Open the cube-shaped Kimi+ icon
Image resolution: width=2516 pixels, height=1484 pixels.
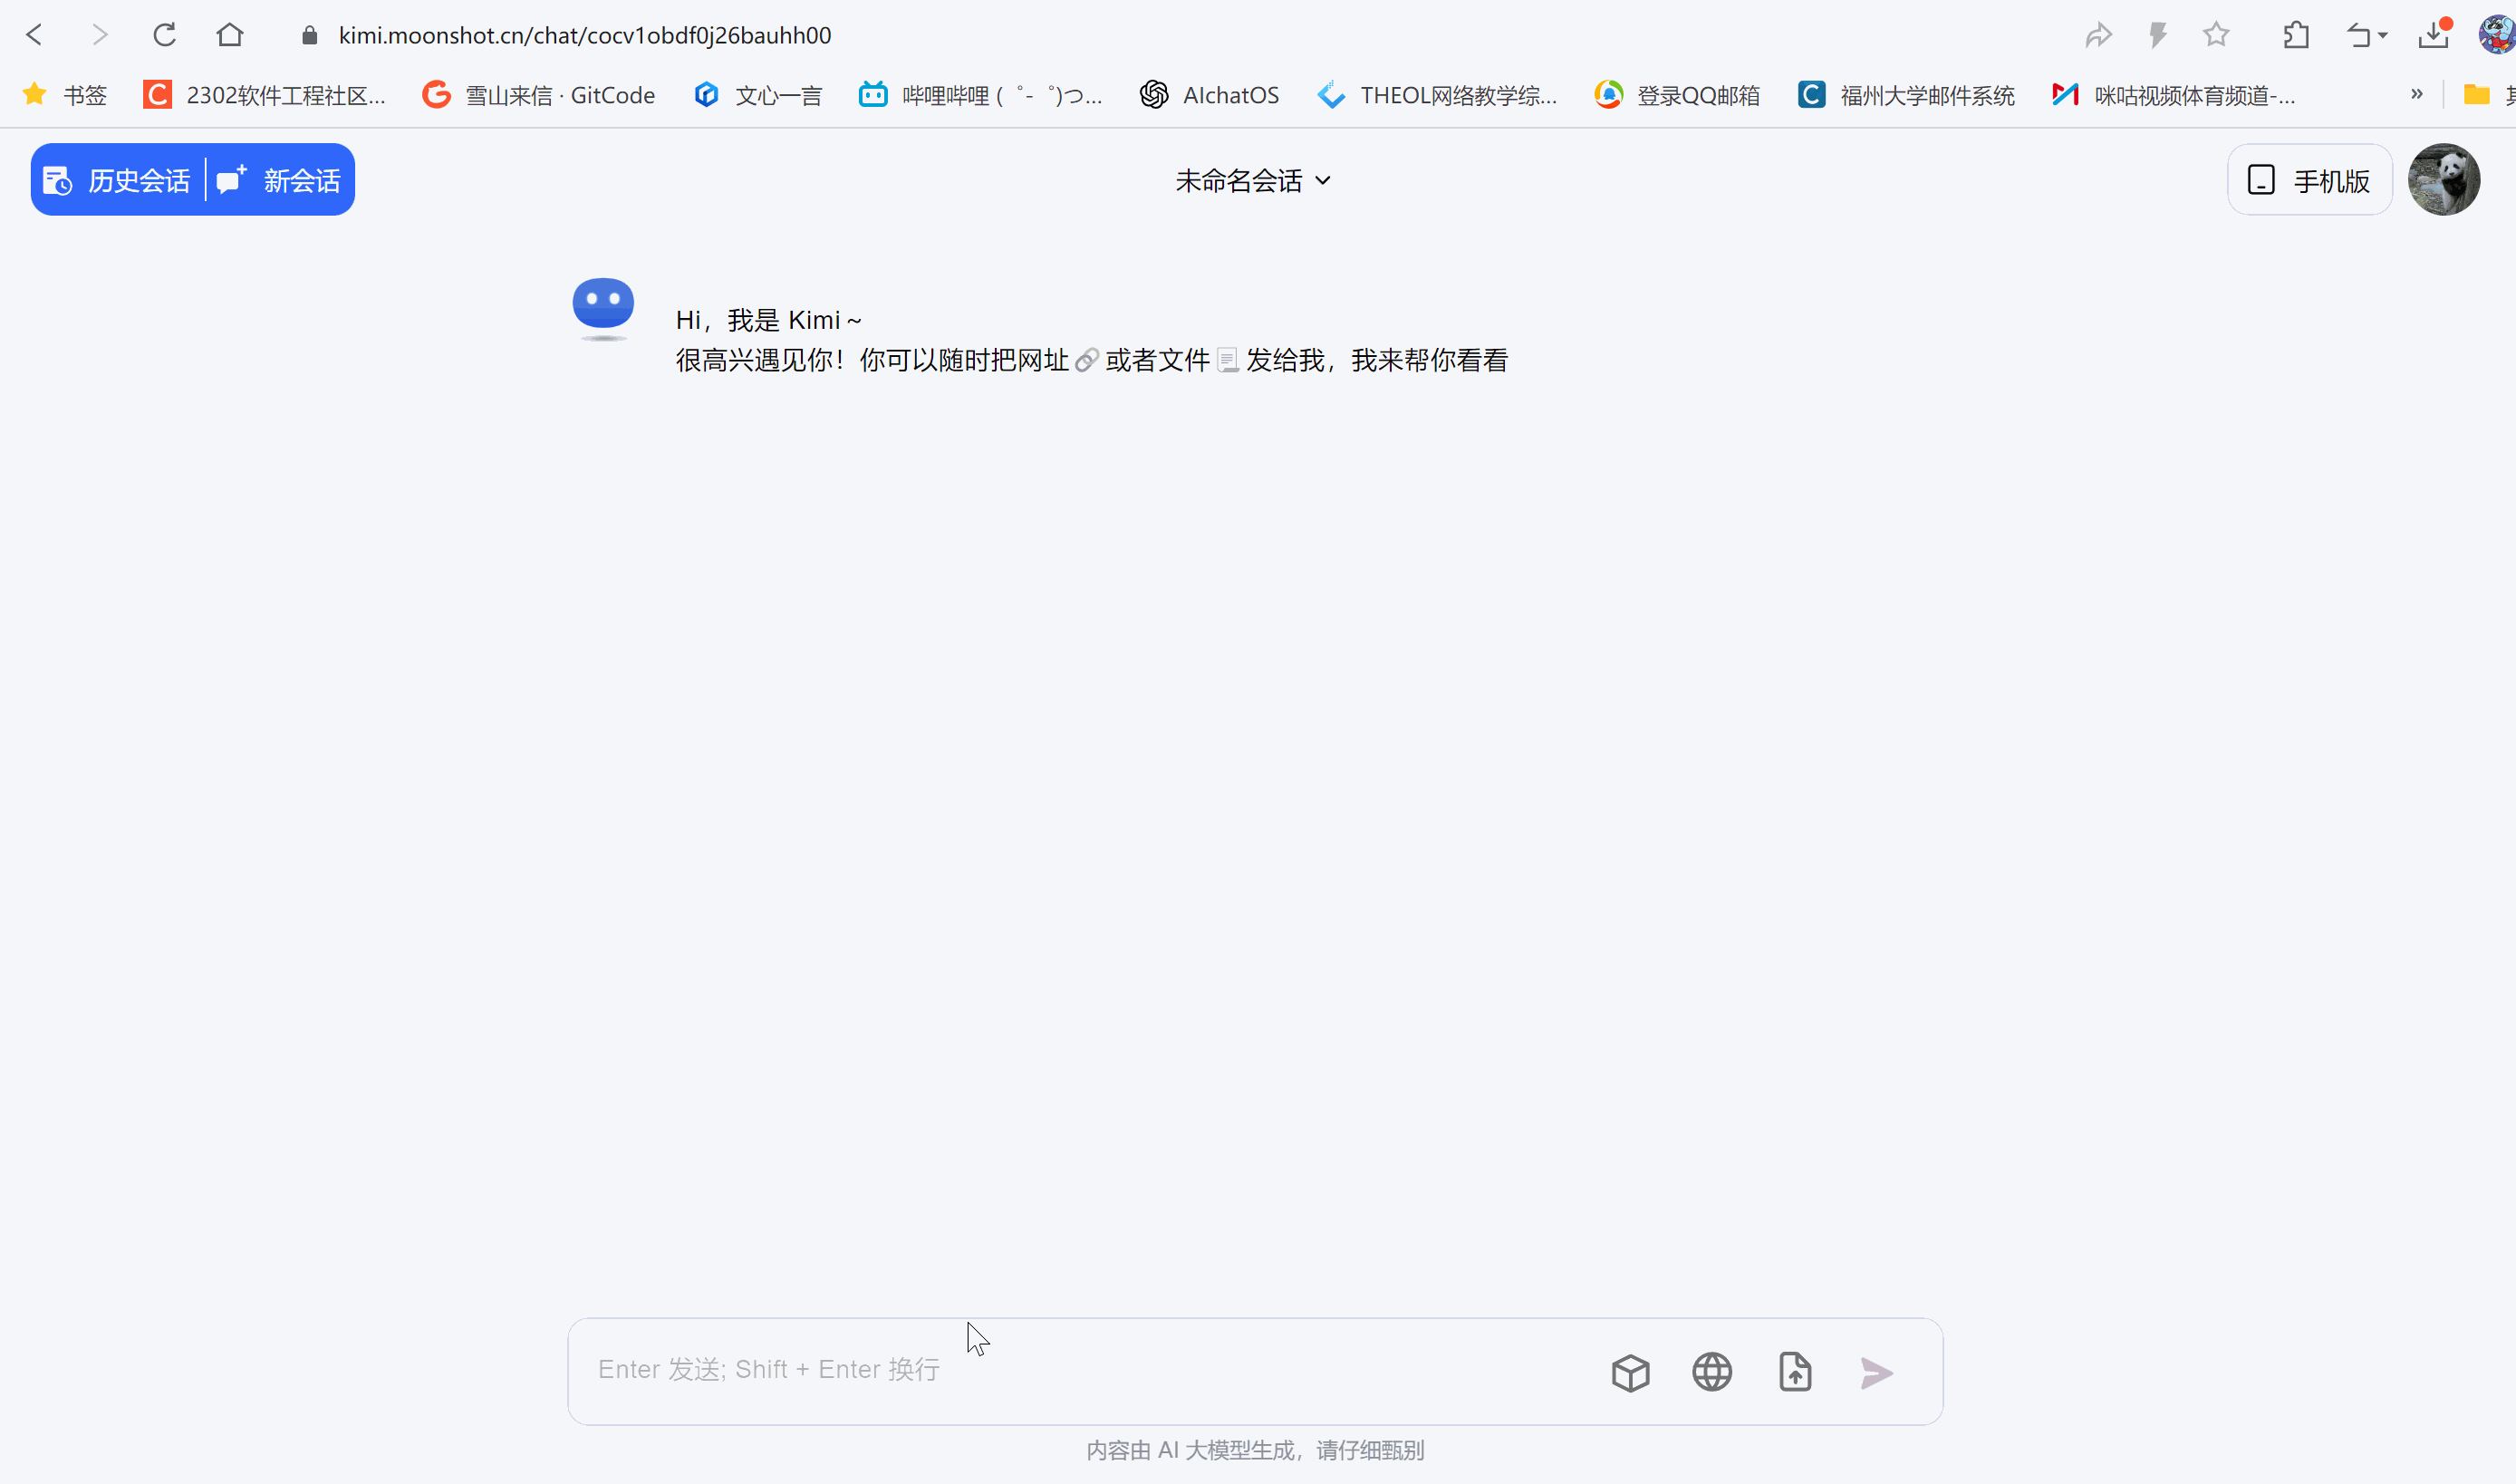tap(1630, 1373)
